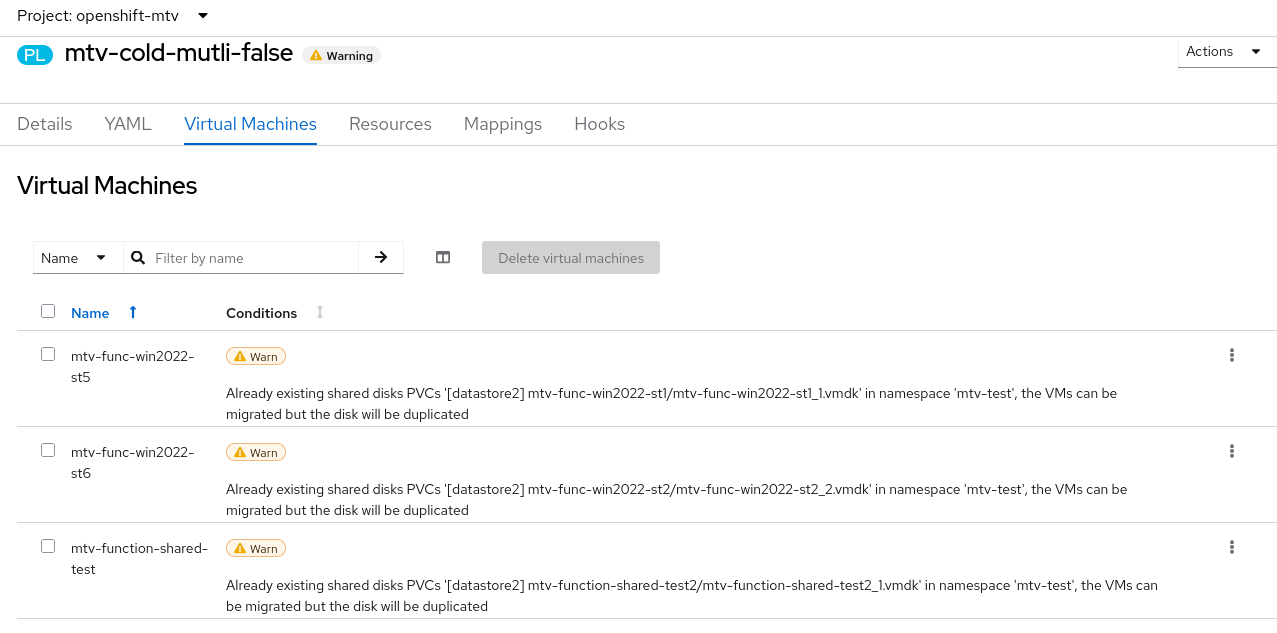The image size is (1277, 633).
Task: Click the Warn label for mtv-func-win2022-st6
Action: (x=256, y=453)
